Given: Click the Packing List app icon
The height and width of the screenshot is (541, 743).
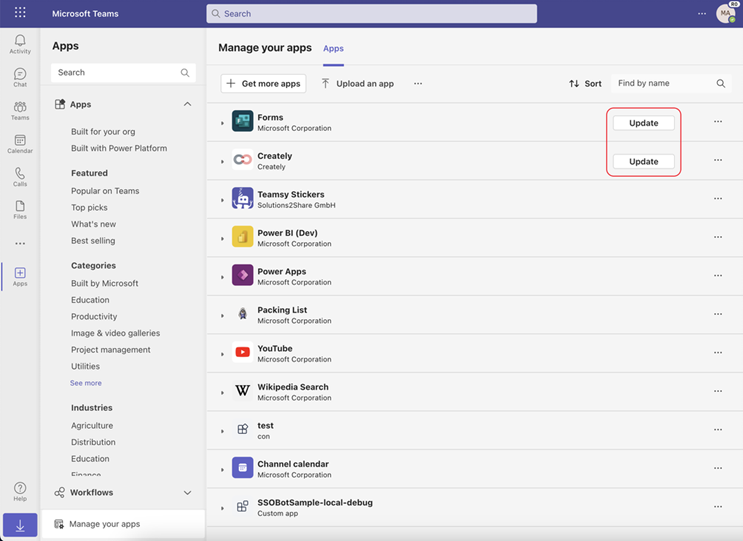Looking at the screenshot, I should coord(243,314).
